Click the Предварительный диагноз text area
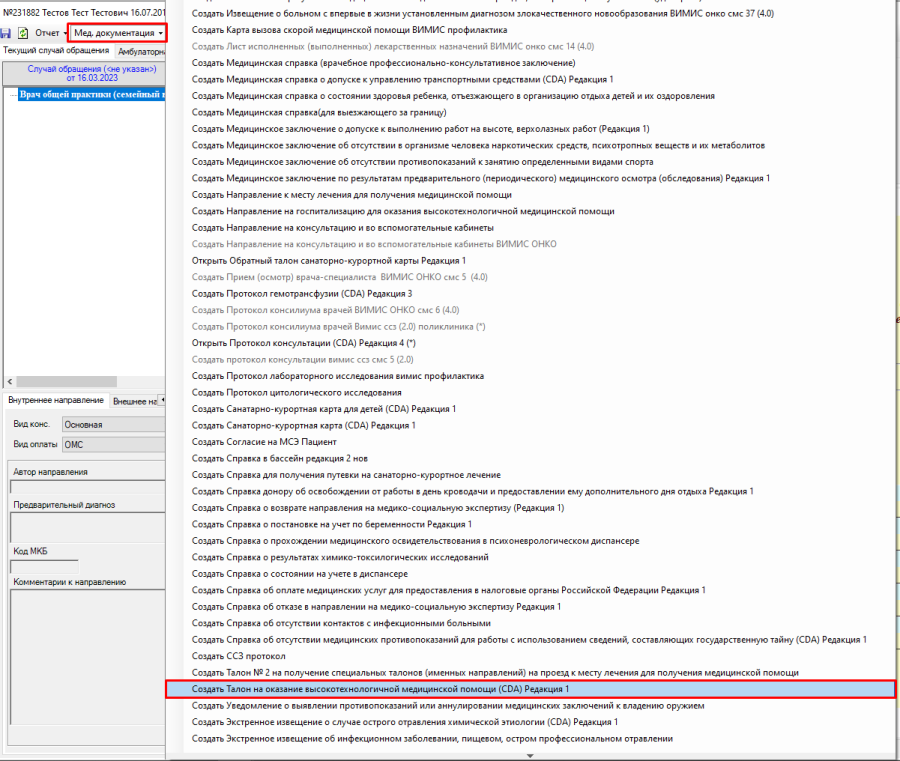 pyautogui.click(x=88, y=527)
